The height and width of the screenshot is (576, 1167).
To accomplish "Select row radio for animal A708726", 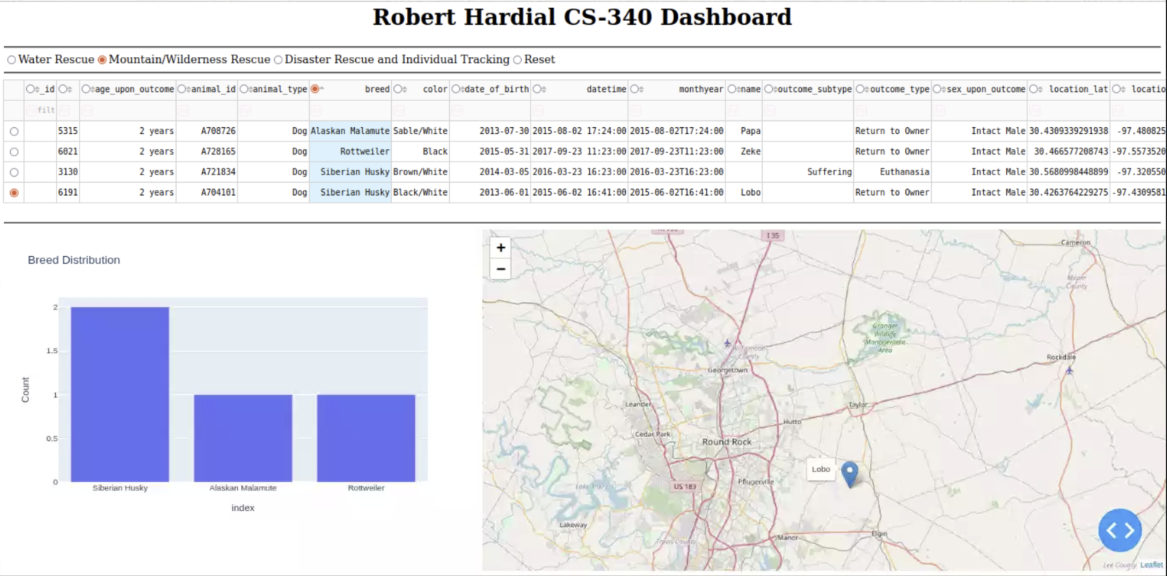I will pos(13,131).
